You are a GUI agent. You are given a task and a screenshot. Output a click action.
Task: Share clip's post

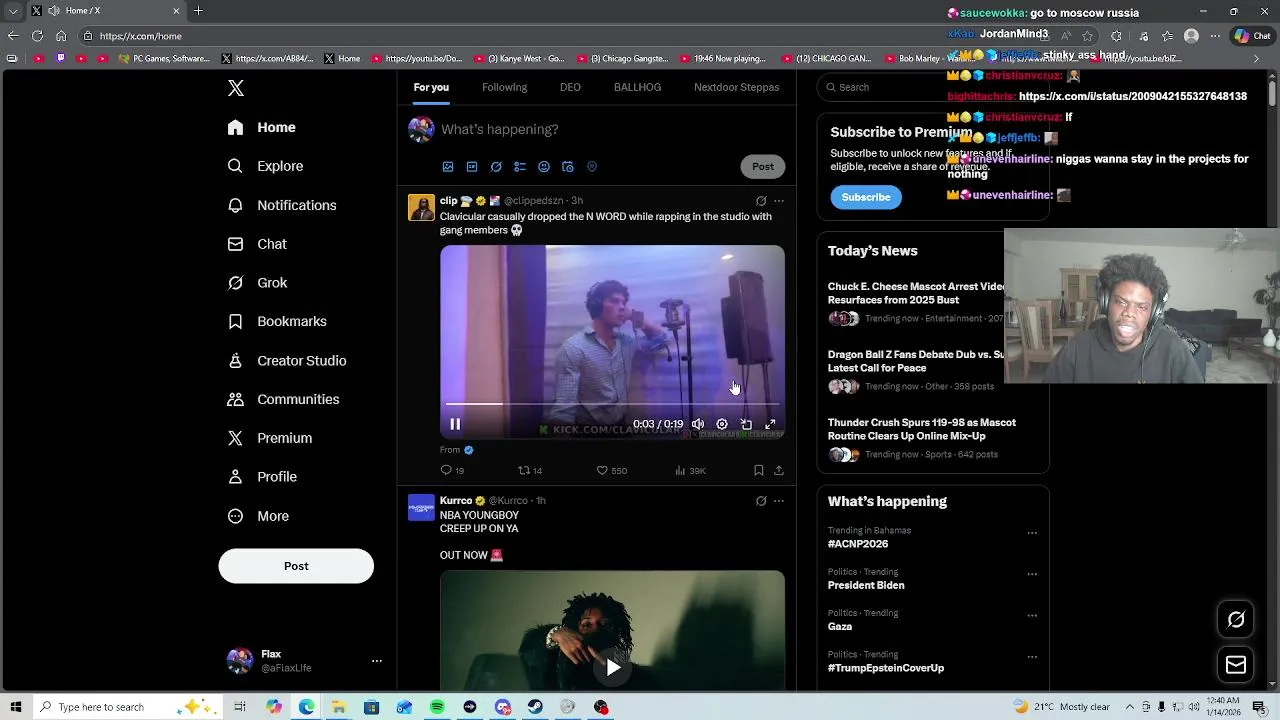pyautogui.click(x=779, y=470)
